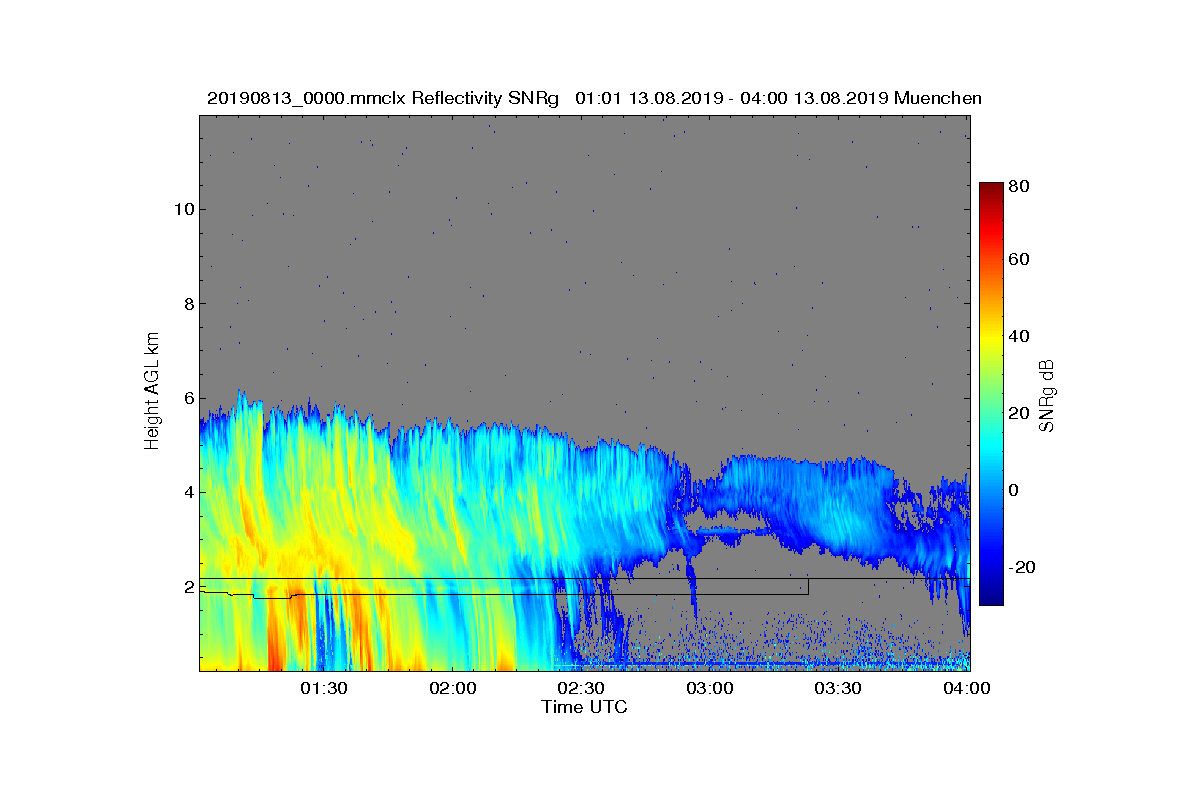Click the height tick label '8'
The height and width of the screenshot is (800, 1200).
(188, 304)
